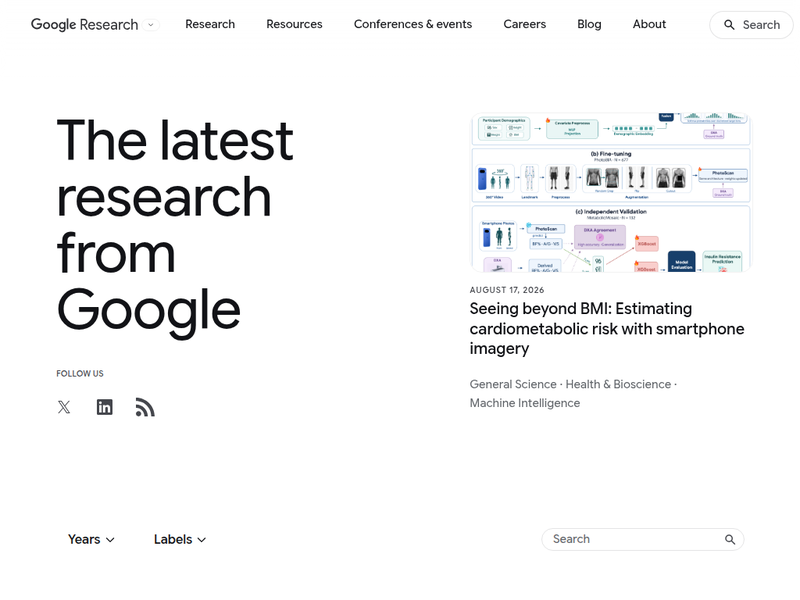This screenshot has height=600, width=800.
Task: Open the Resources menu
Action: [294, 24]
